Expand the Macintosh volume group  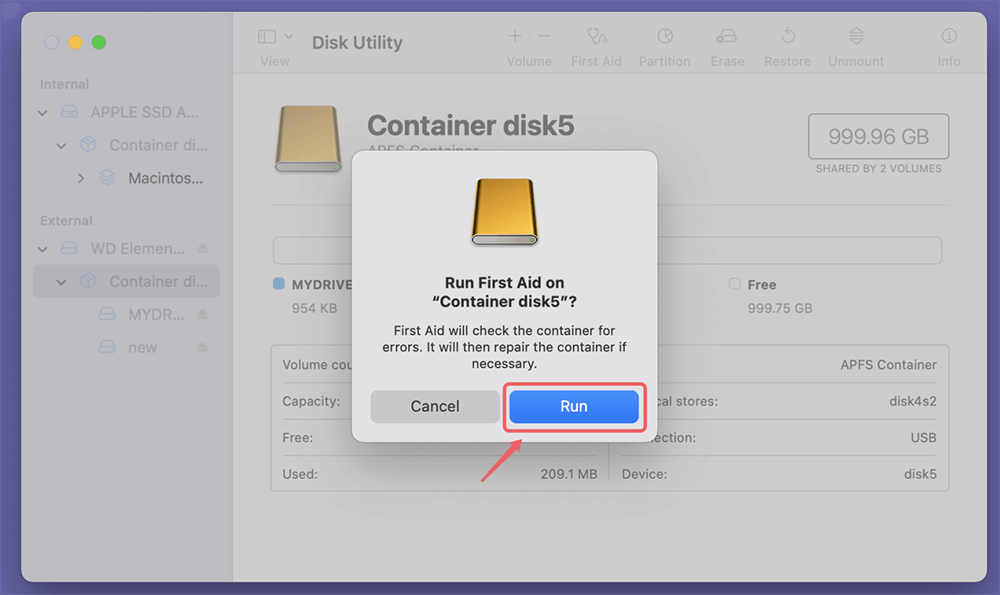(x=81, y=179)
